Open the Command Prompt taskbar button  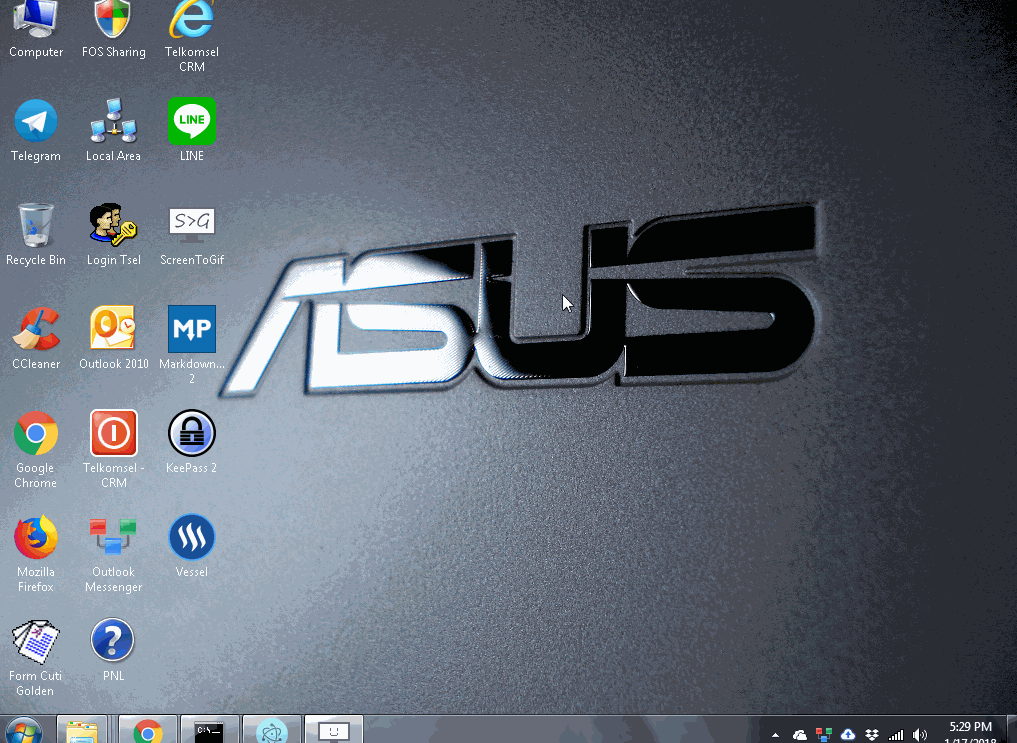tap(209, 730)
